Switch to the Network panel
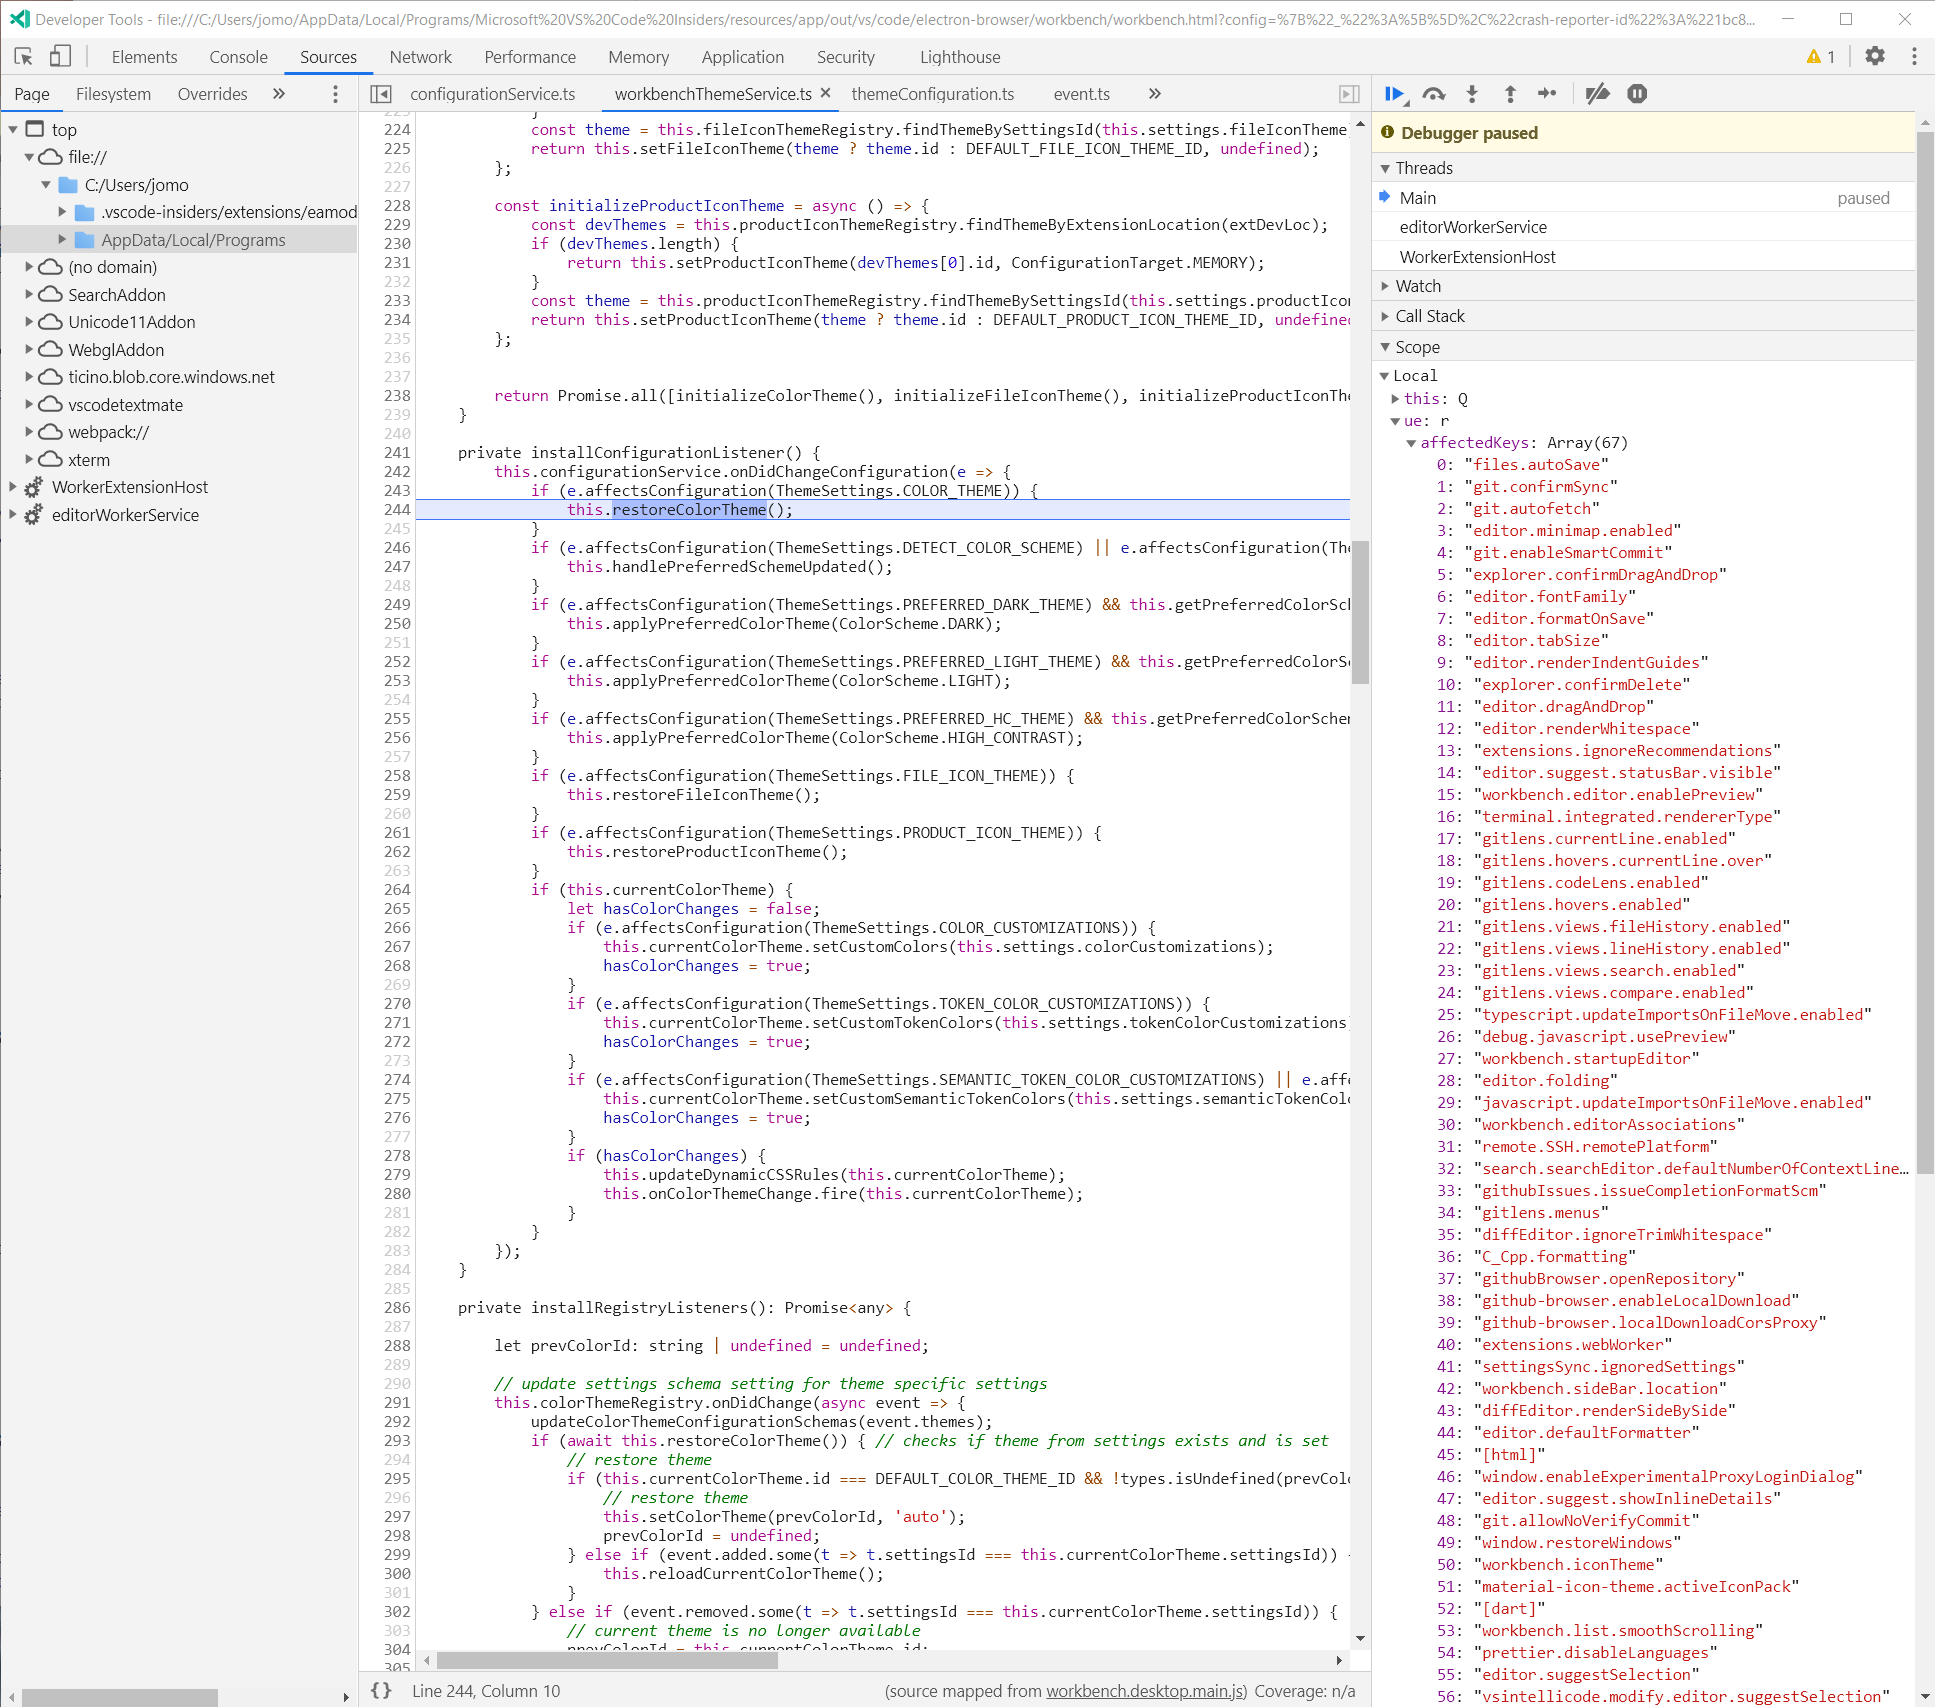 420,57
